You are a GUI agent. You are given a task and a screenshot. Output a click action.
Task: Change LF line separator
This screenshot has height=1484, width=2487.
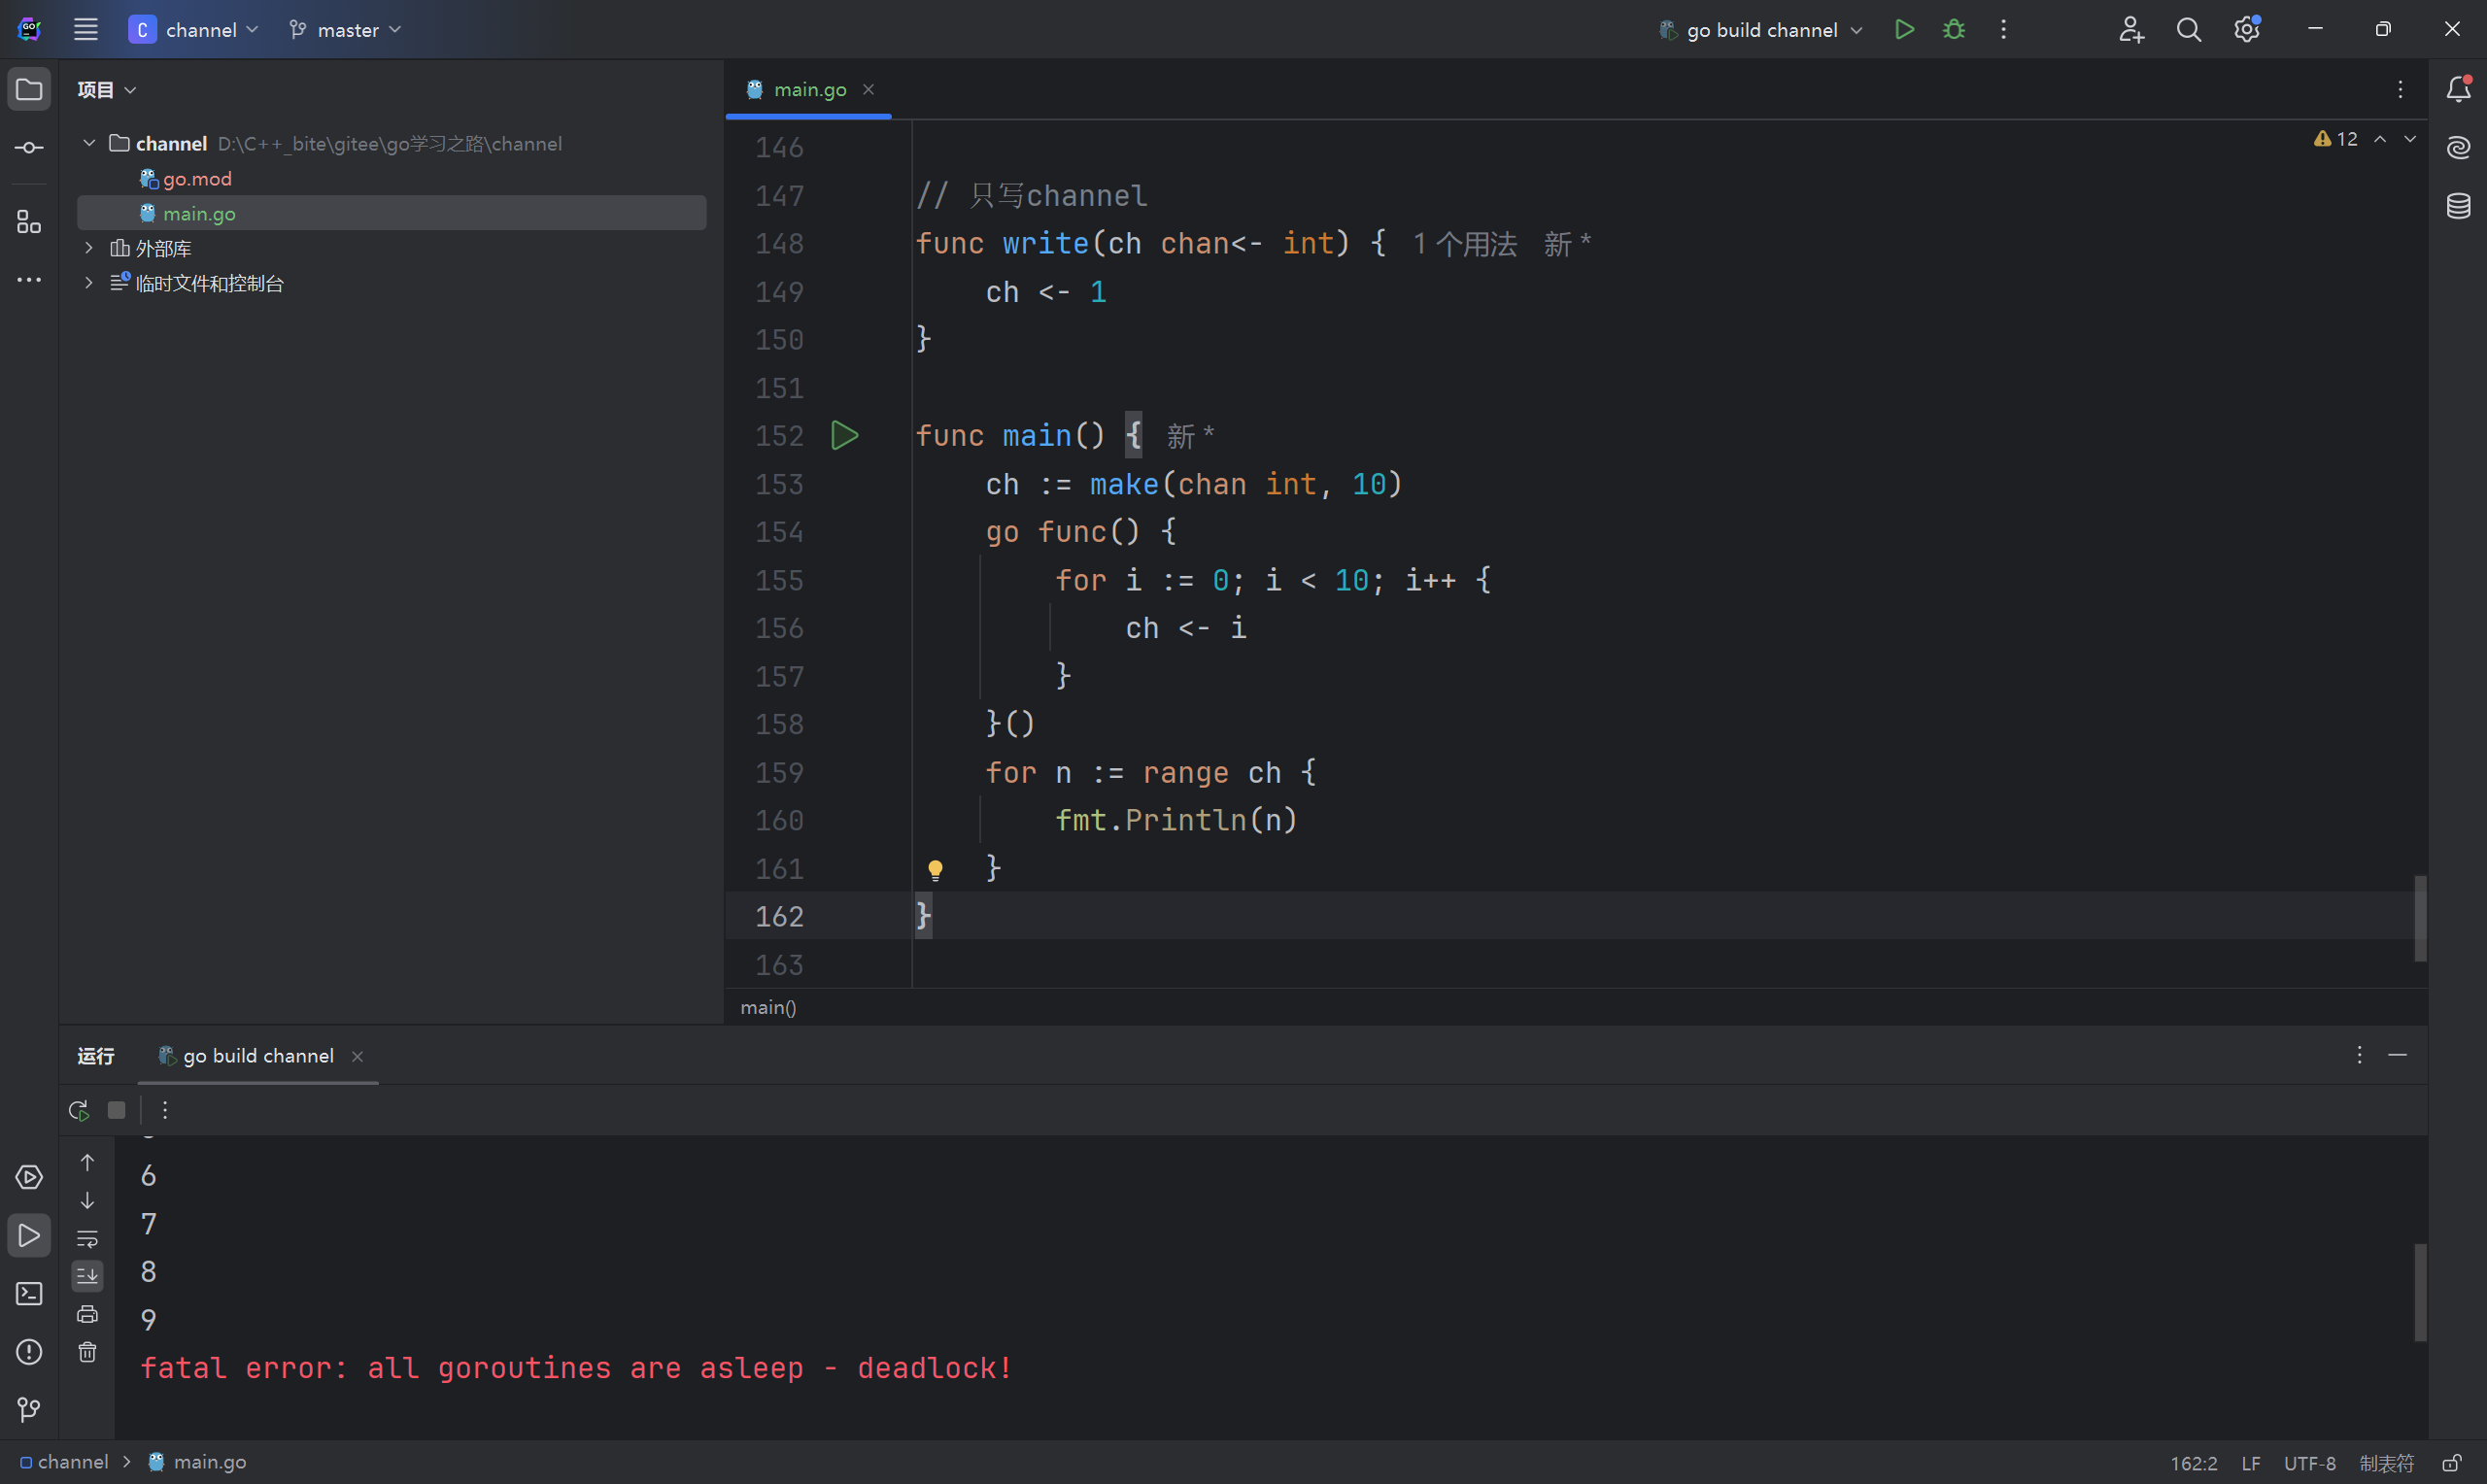coord(2251,1464)
